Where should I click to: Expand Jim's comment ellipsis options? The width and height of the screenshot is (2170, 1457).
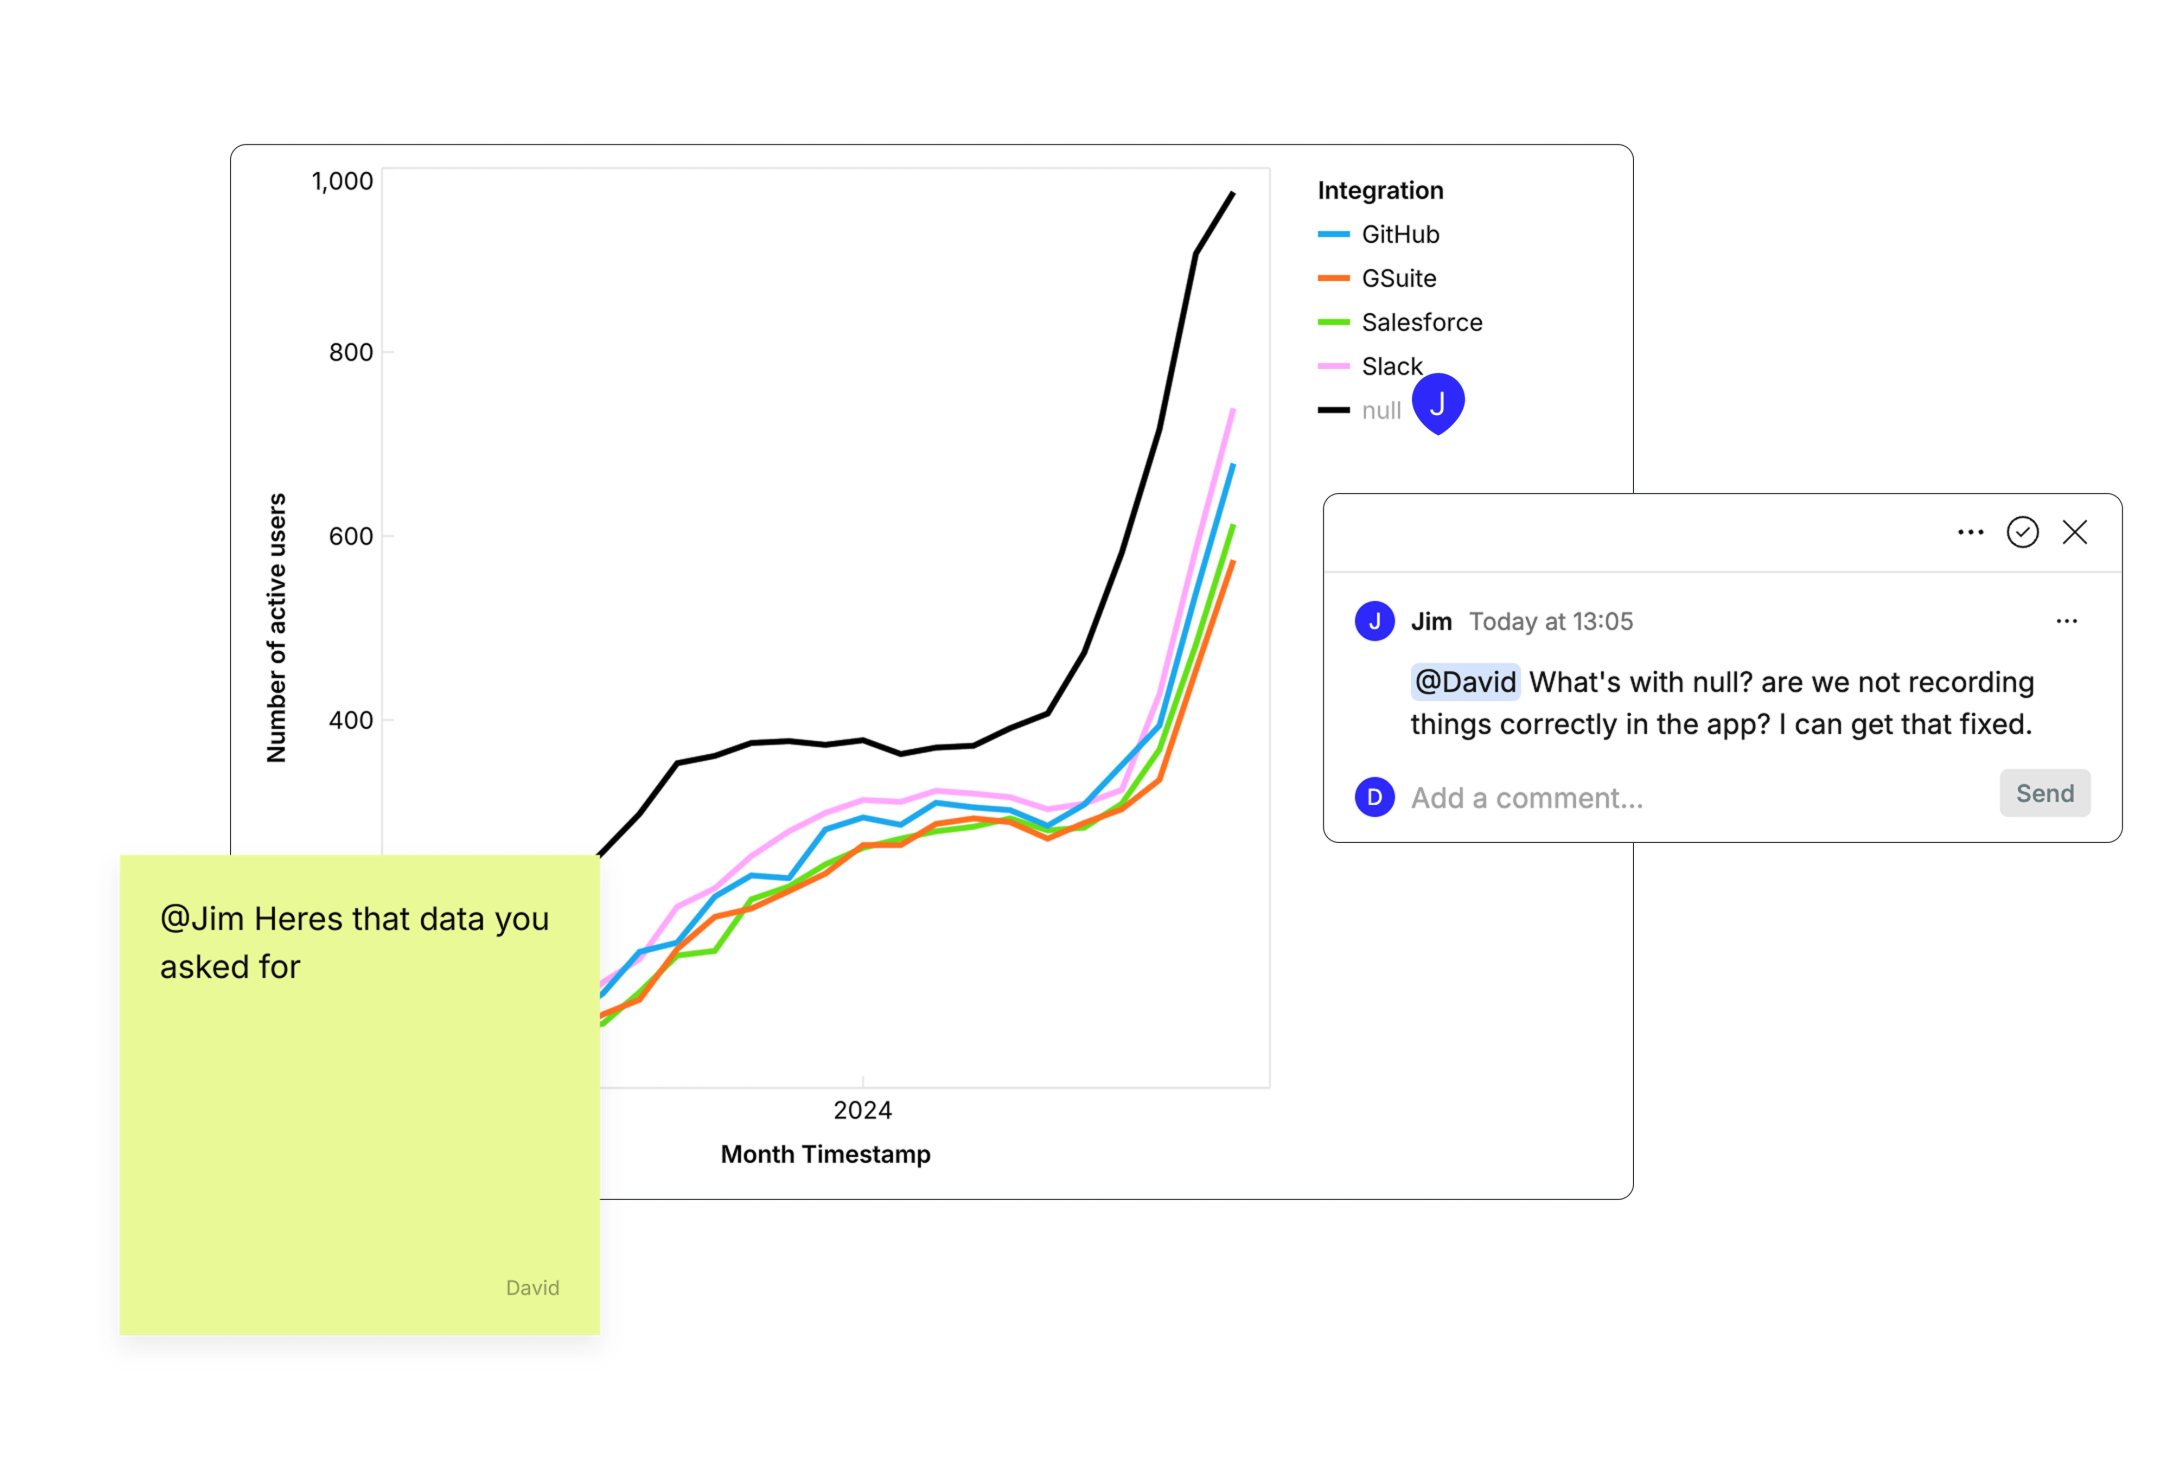pos(2068,621)
